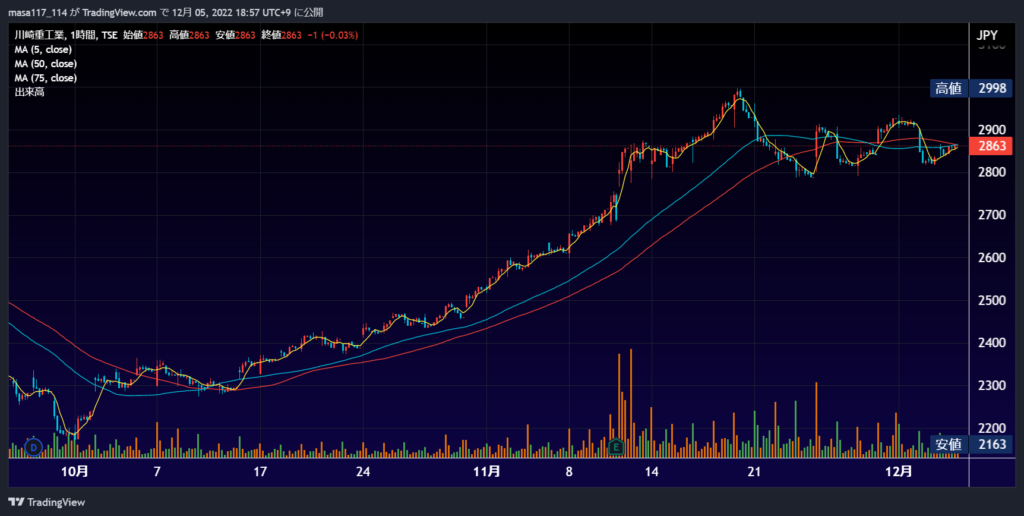This screenshot has height=516, width=1024.
Task: Click the TradingView.com link in header
Action: click(119, 12)
